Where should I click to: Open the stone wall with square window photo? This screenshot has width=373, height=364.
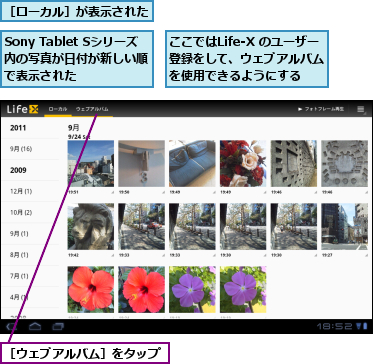294,163
